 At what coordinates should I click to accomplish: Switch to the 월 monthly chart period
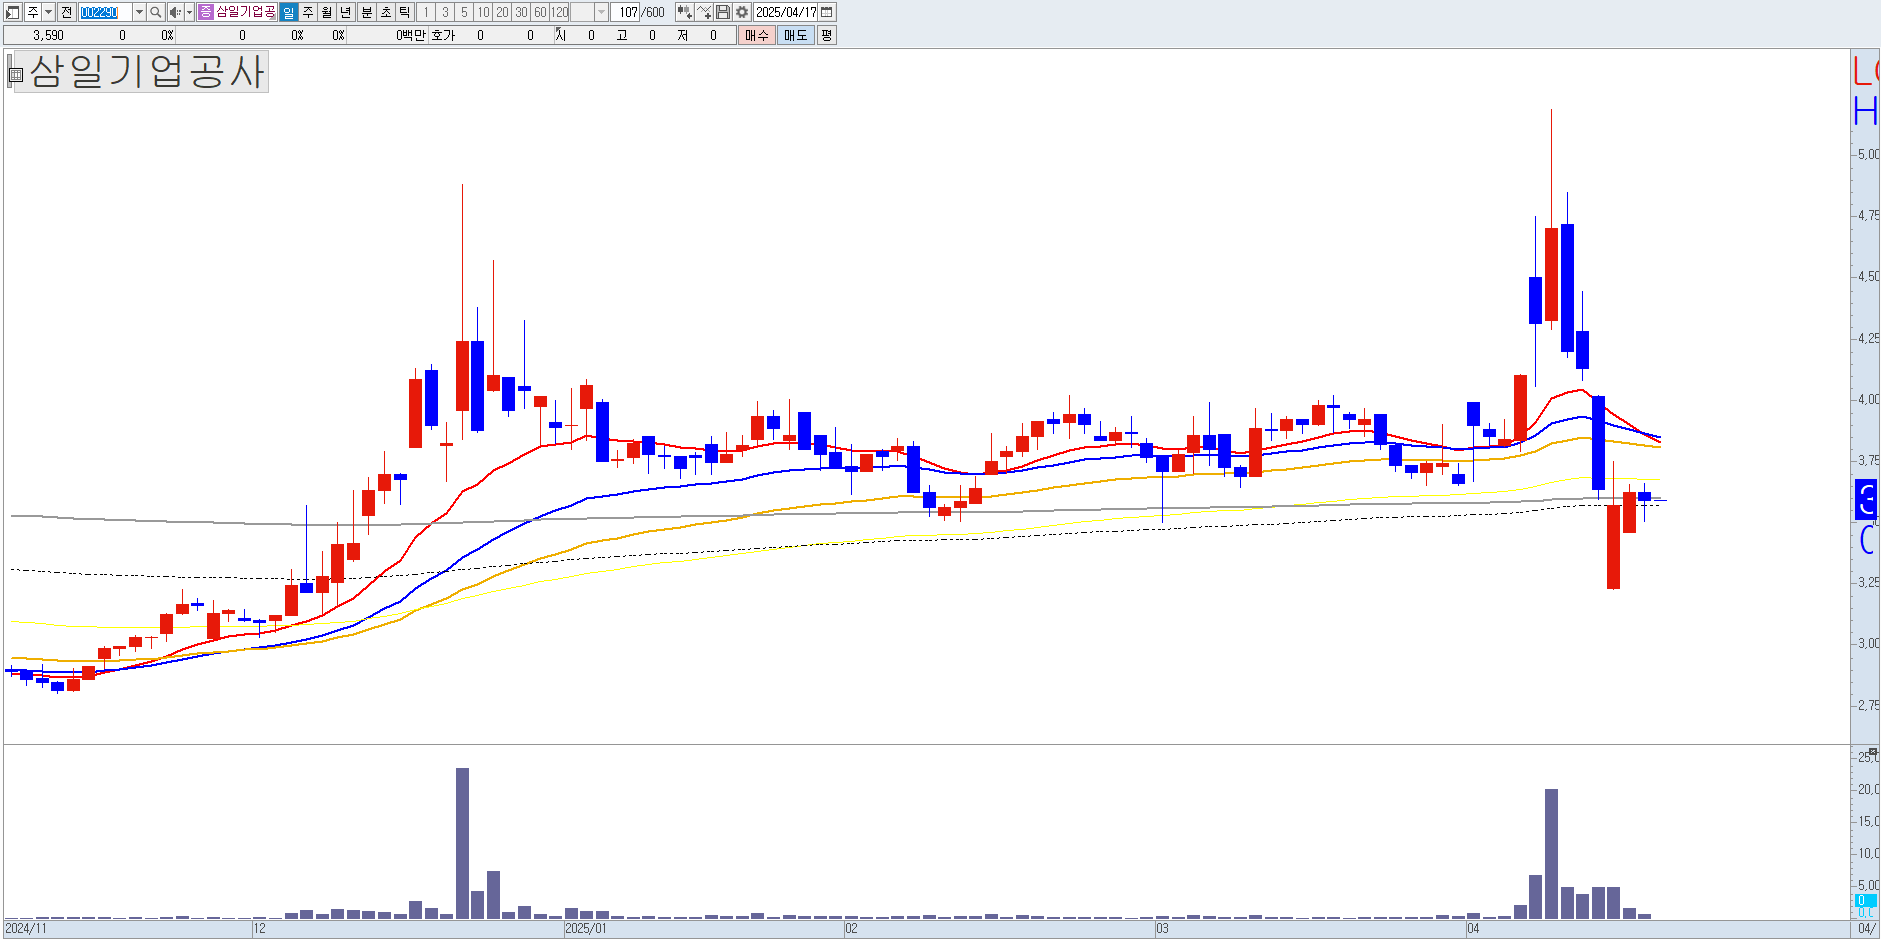coord(327,12)
